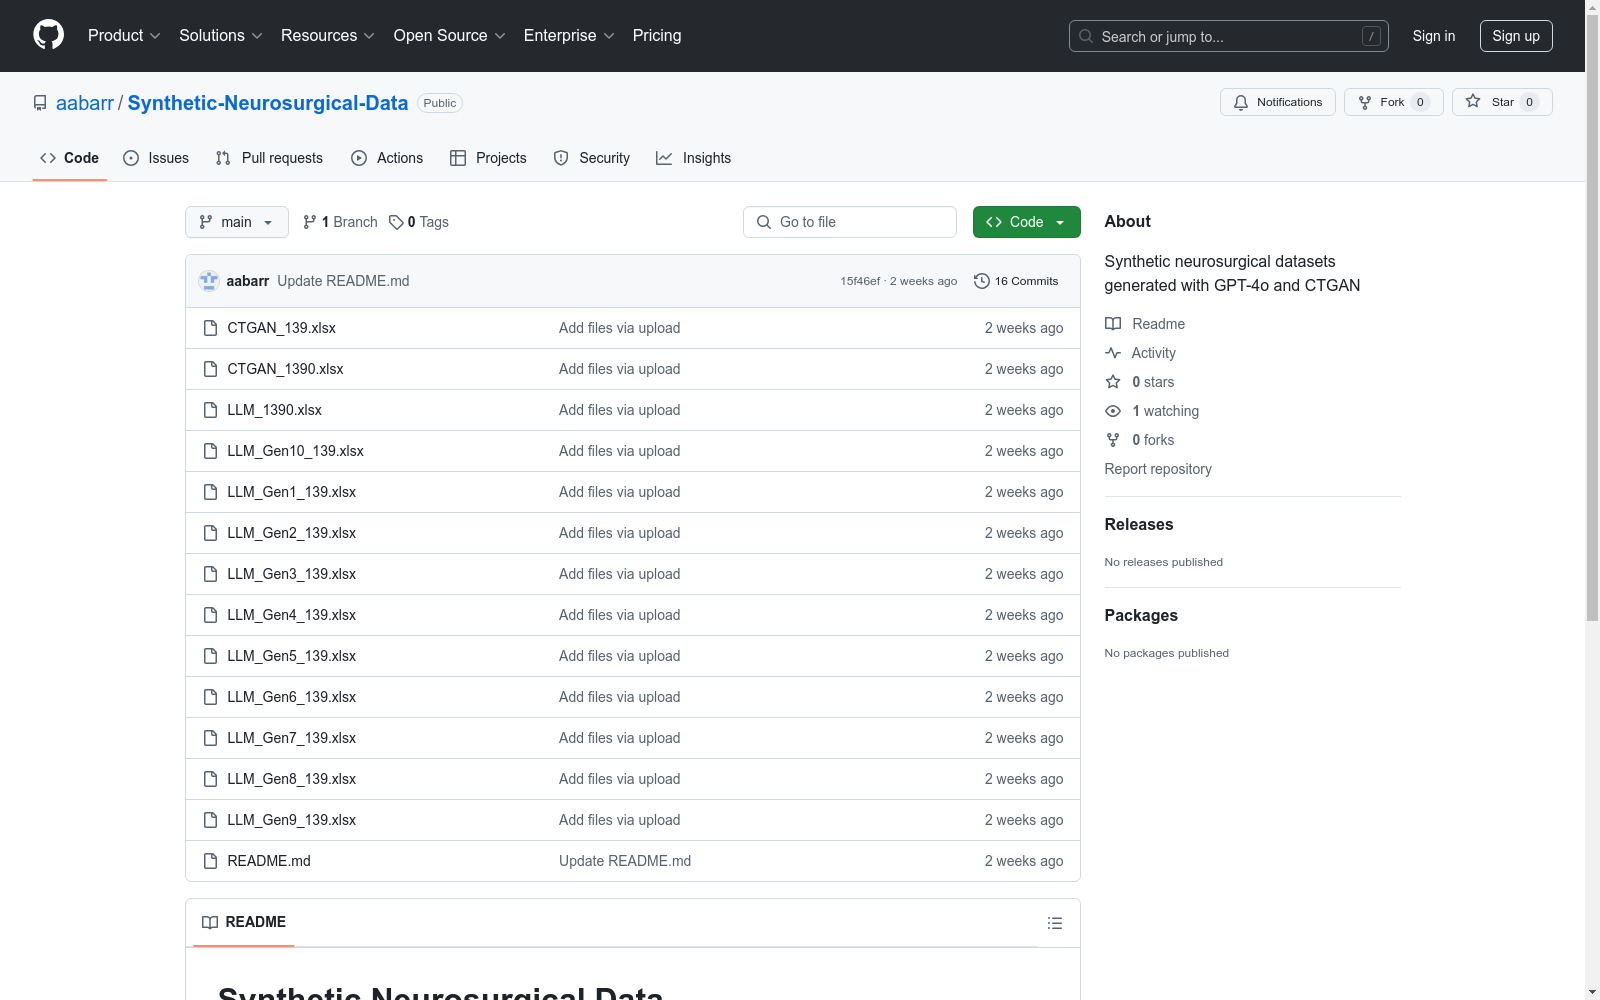Open the LLM_Gen4_139.xlsx file

tap(291, 615)
